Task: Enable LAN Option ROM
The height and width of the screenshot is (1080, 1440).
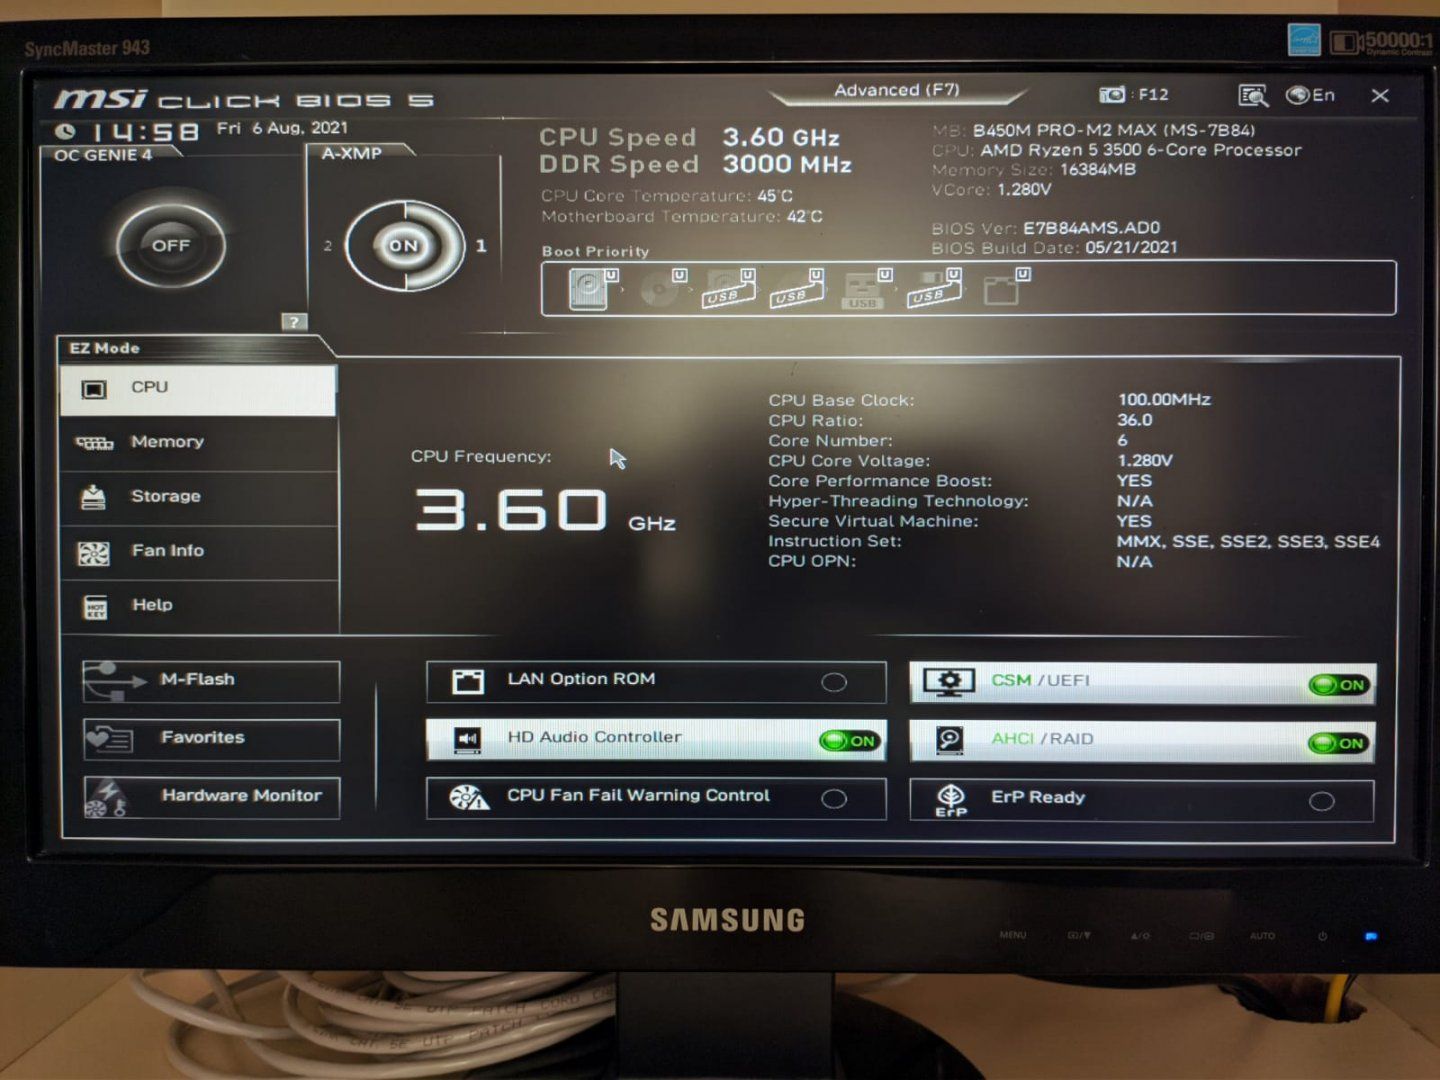Action: click(x=656, y=681)
